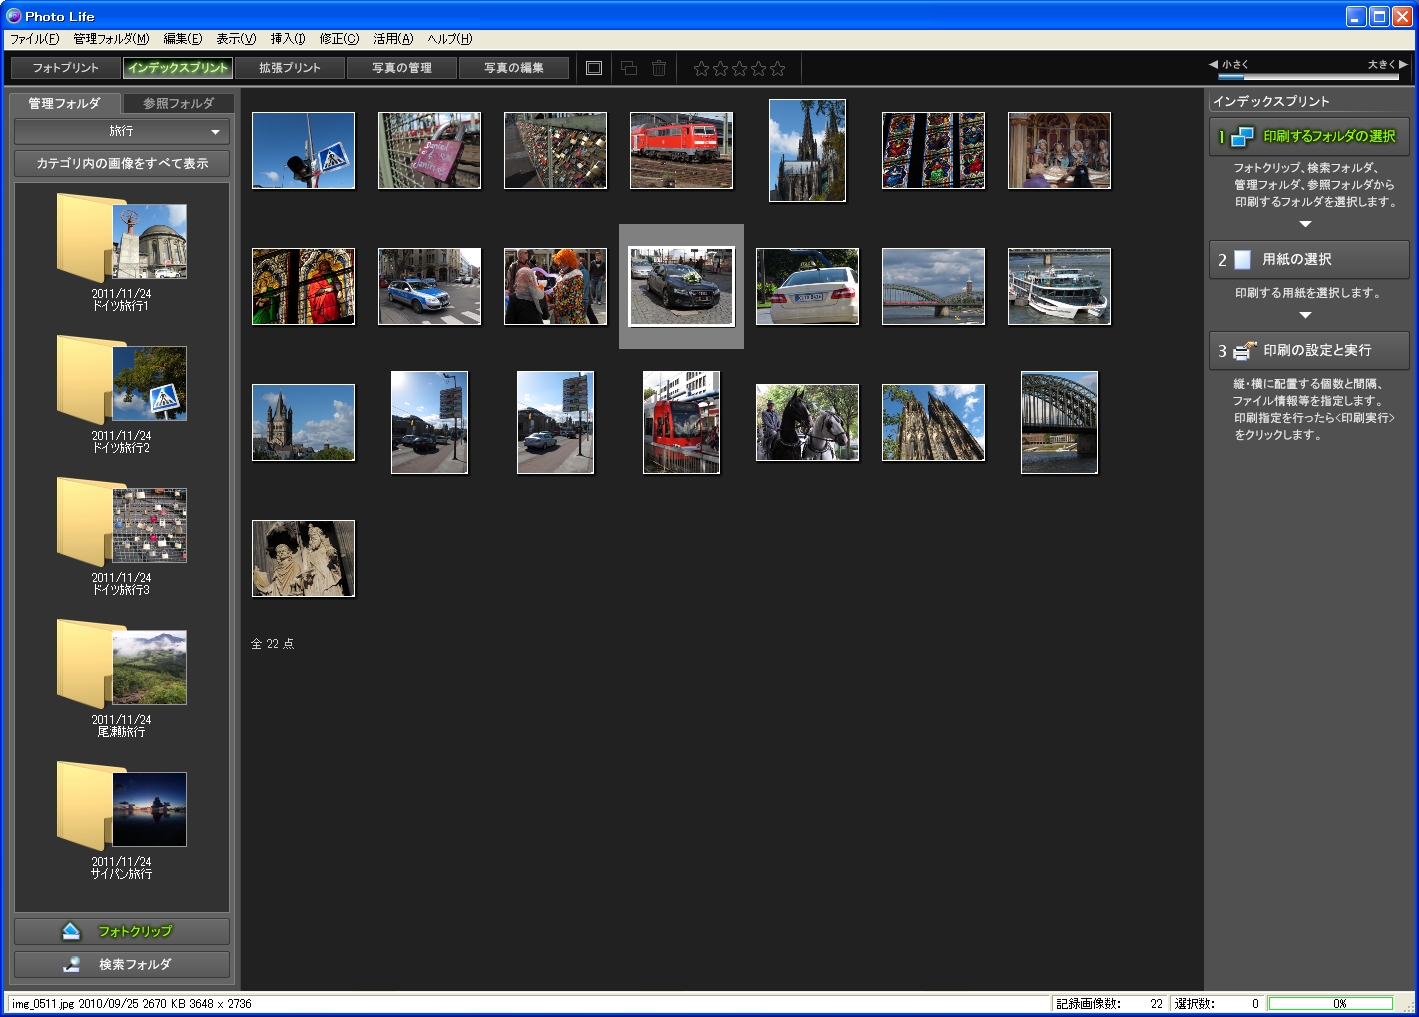Click the single image display icon

click(x=593, y=68)
